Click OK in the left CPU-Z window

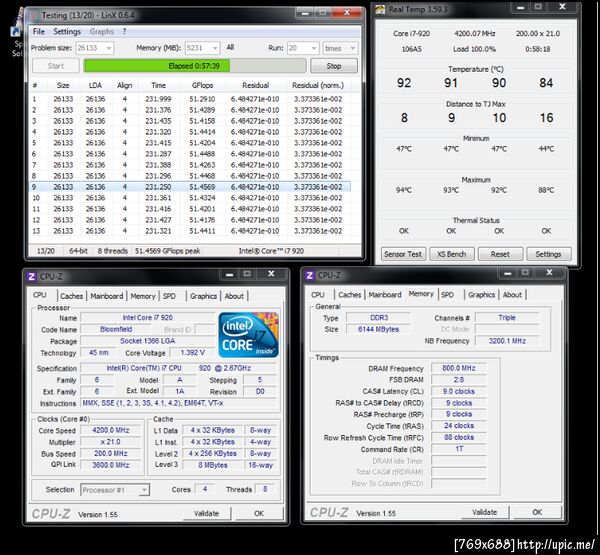coord(259,514)
